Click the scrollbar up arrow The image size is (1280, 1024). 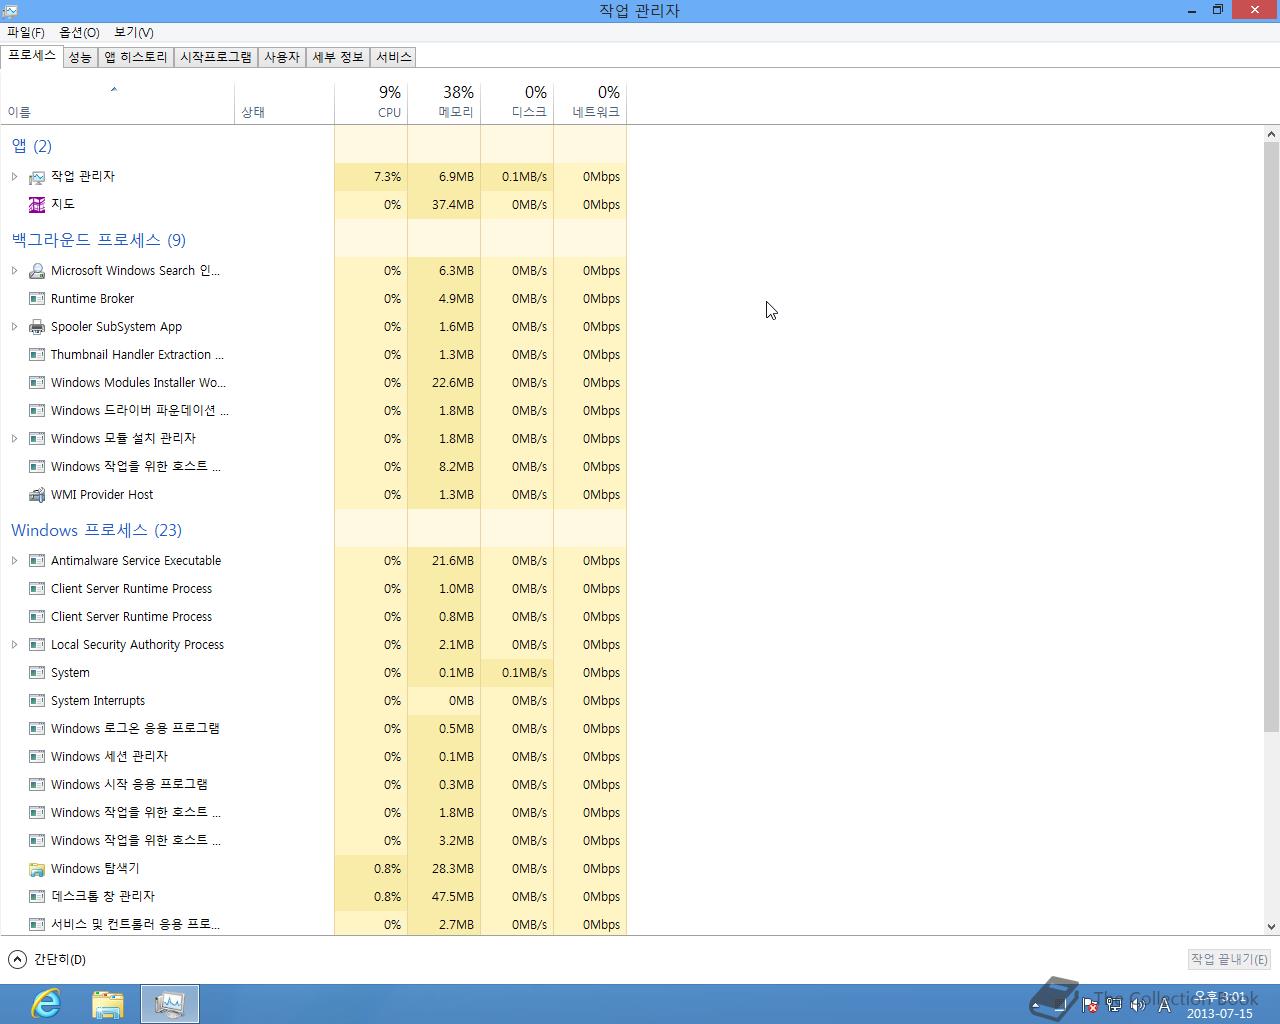(x=1271, y=134)
